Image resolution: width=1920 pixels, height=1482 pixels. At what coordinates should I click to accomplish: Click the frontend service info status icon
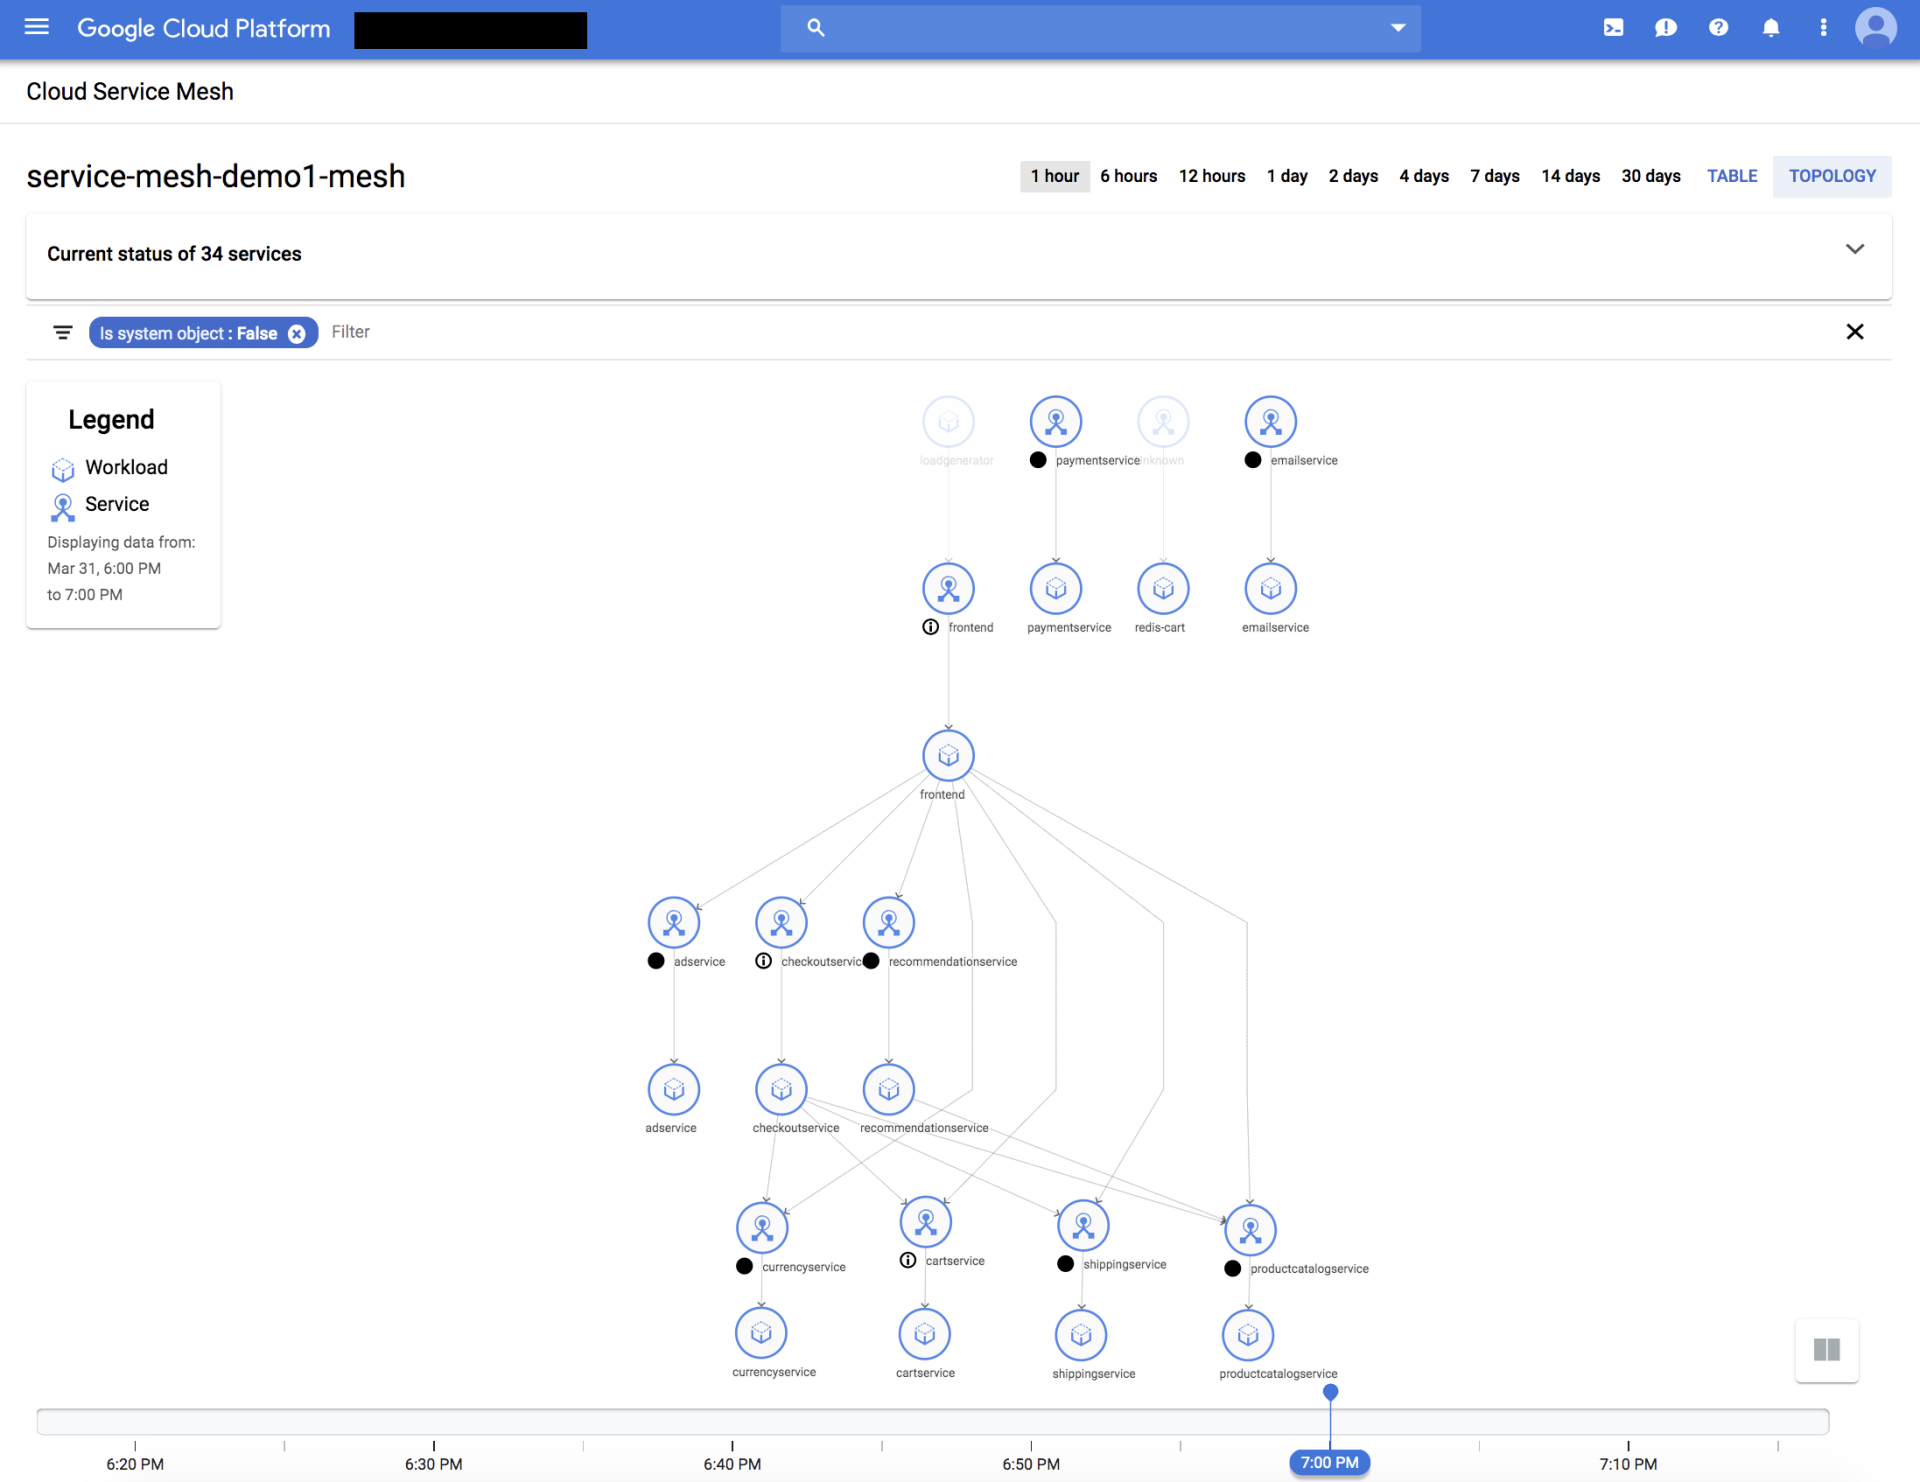[x=930, y=627]
